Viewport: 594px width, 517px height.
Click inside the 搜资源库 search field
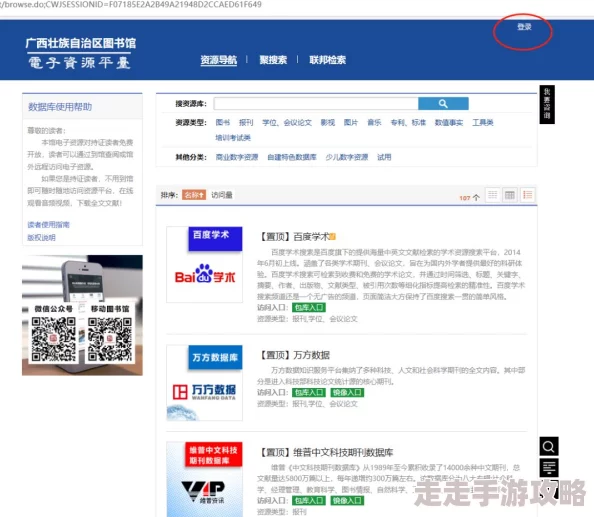pyautogui.click(x=316, y=103)
